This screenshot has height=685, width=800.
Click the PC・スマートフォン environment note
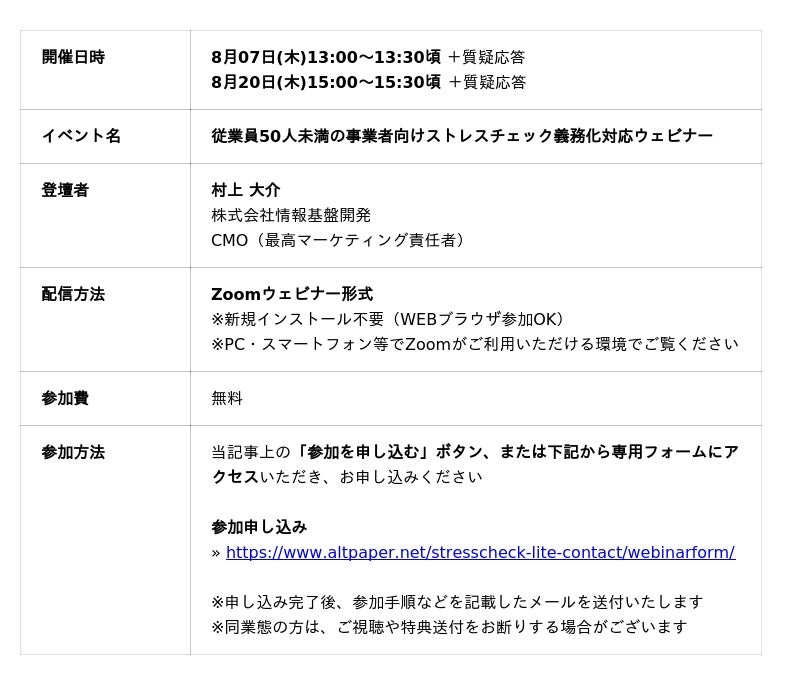click(x=474, y=344)
